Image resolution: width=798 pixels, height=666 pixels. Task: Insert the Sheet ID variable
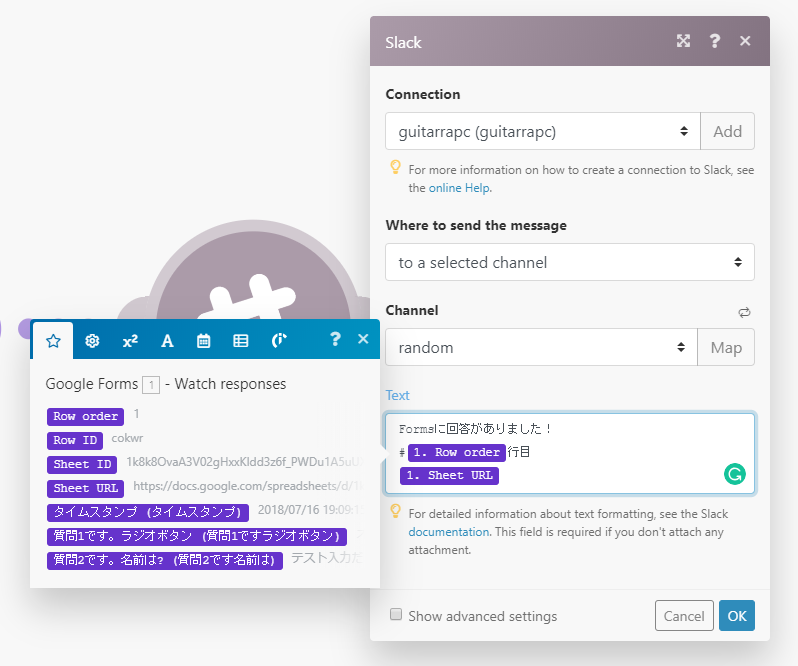pyautogui.click(x=82, y=464)
